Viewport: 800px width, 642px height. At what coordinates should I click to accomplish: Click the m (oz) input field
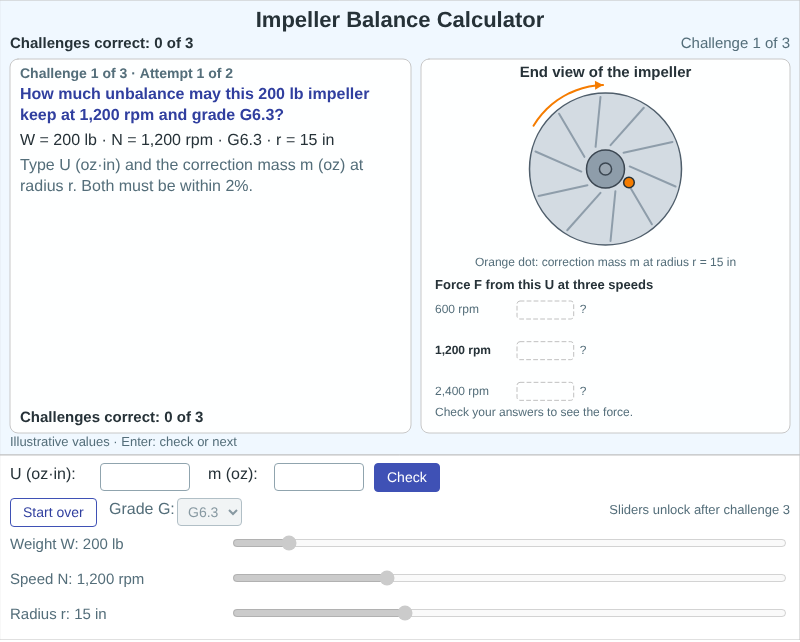pos(319,477)
